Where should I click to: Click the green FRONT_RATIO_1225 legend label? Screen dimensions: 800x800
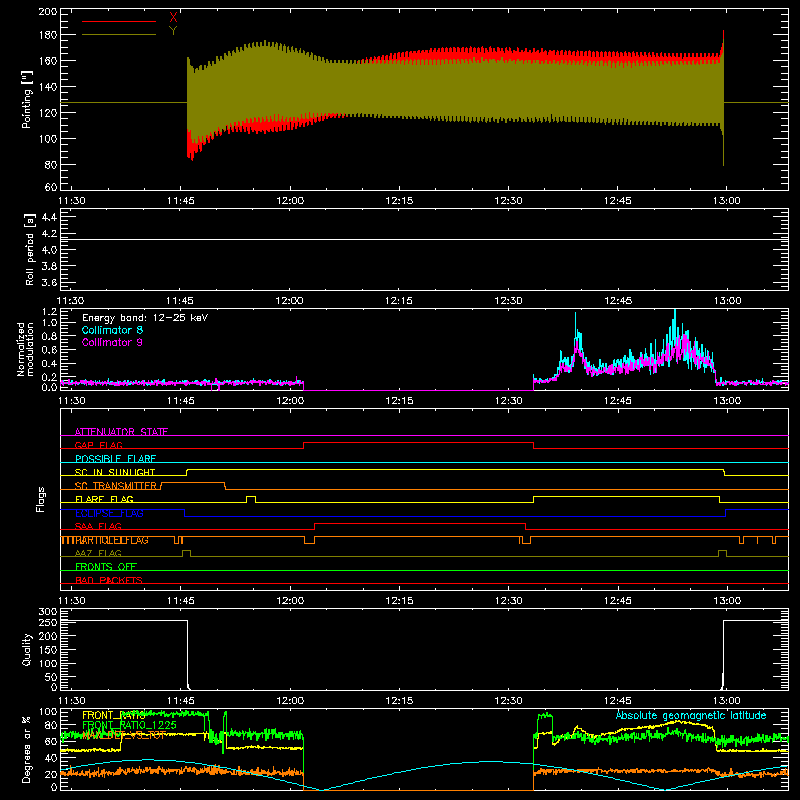click(130, 725)
